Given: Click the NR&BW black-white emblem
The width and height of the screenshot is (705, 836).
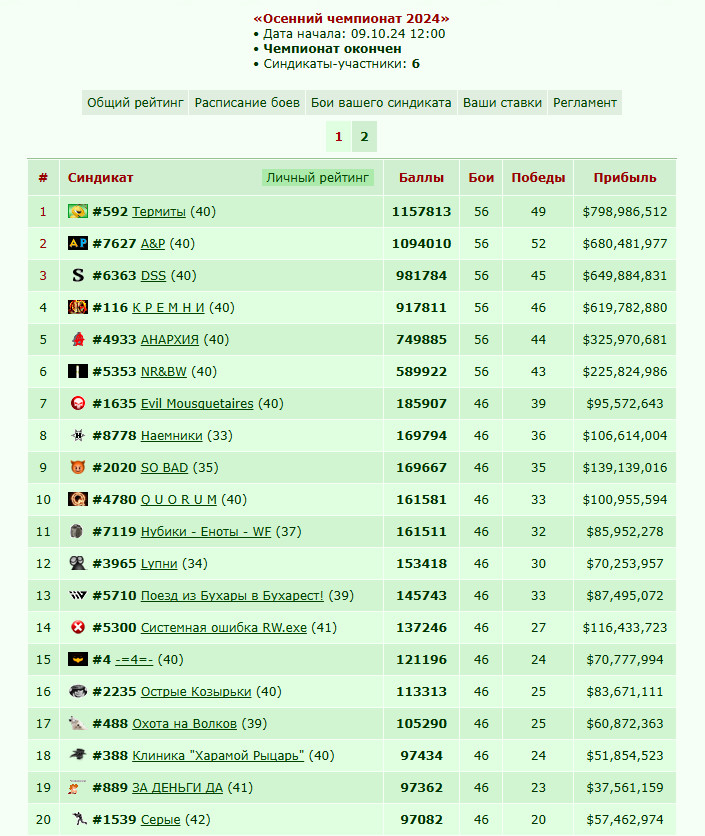Looking at the screenshot, I should tap(78, 372).
